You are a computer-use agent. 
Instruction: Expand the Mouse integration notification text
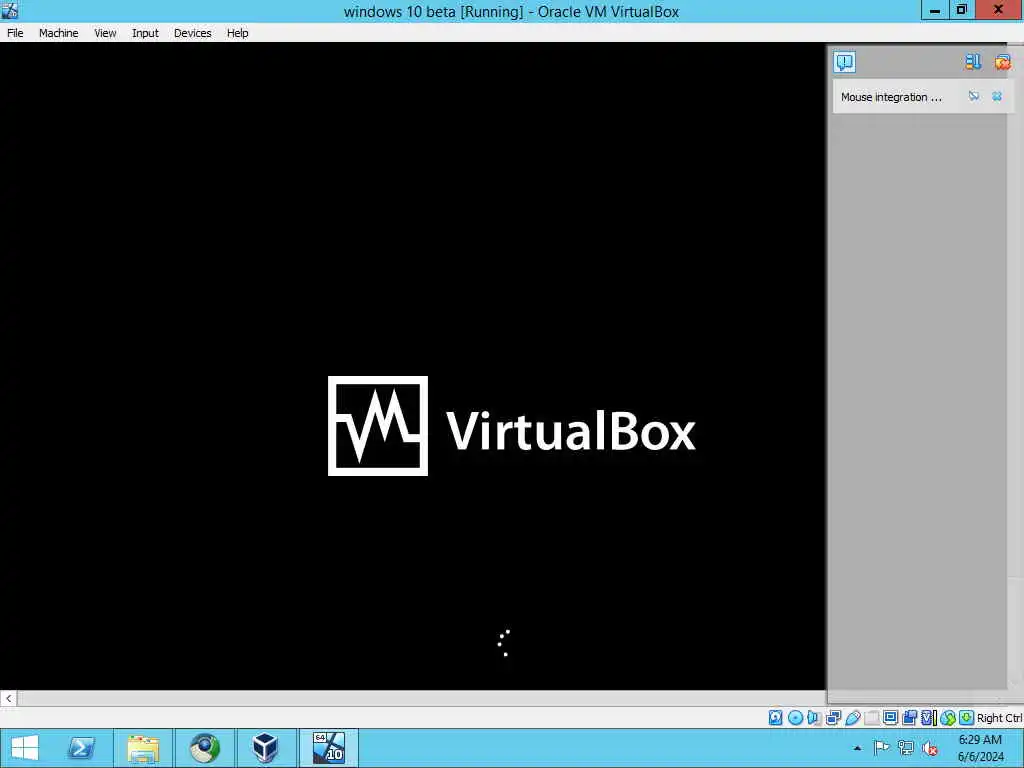pos(891,97)
